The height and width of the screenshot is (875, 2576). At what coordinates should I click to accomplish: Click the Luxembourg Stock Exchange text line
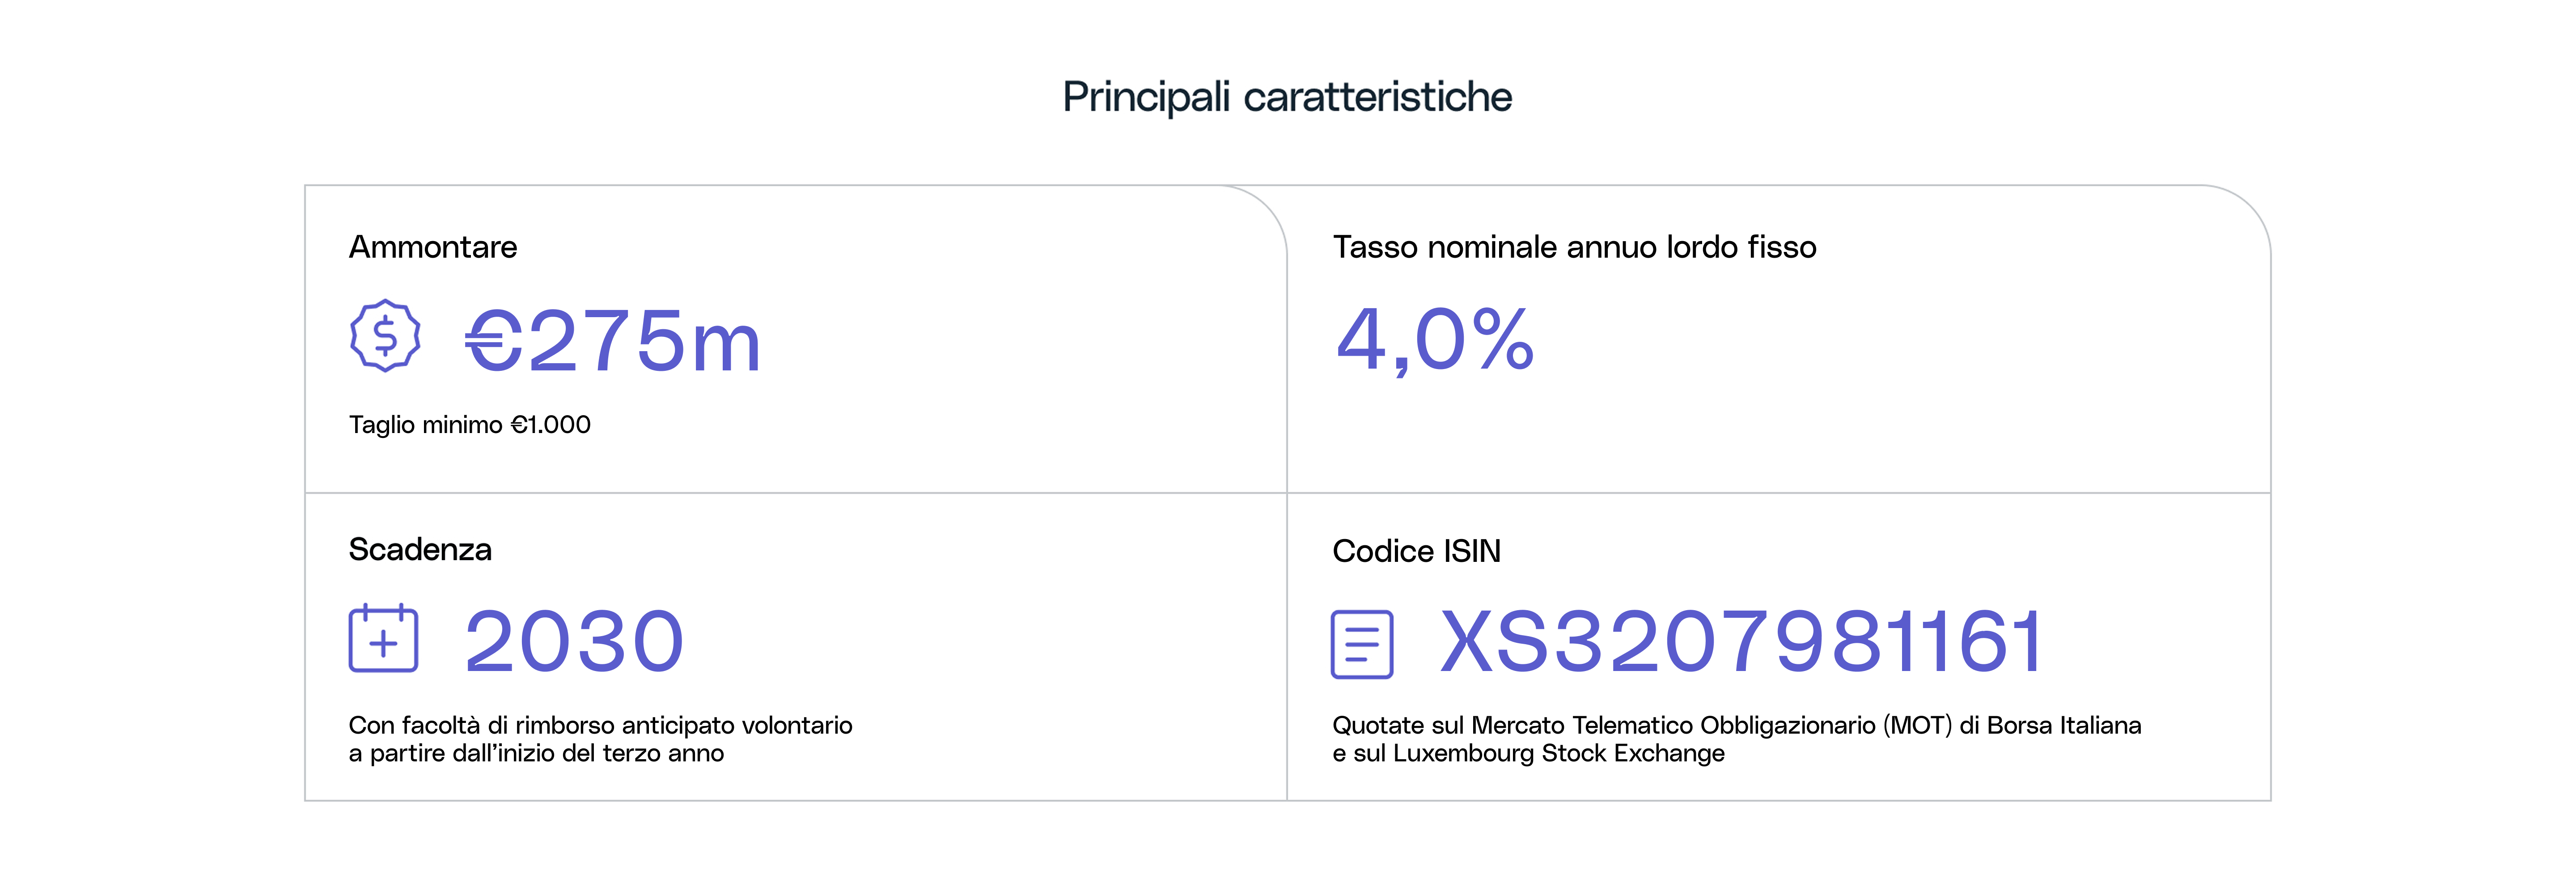pos(1528,753)
